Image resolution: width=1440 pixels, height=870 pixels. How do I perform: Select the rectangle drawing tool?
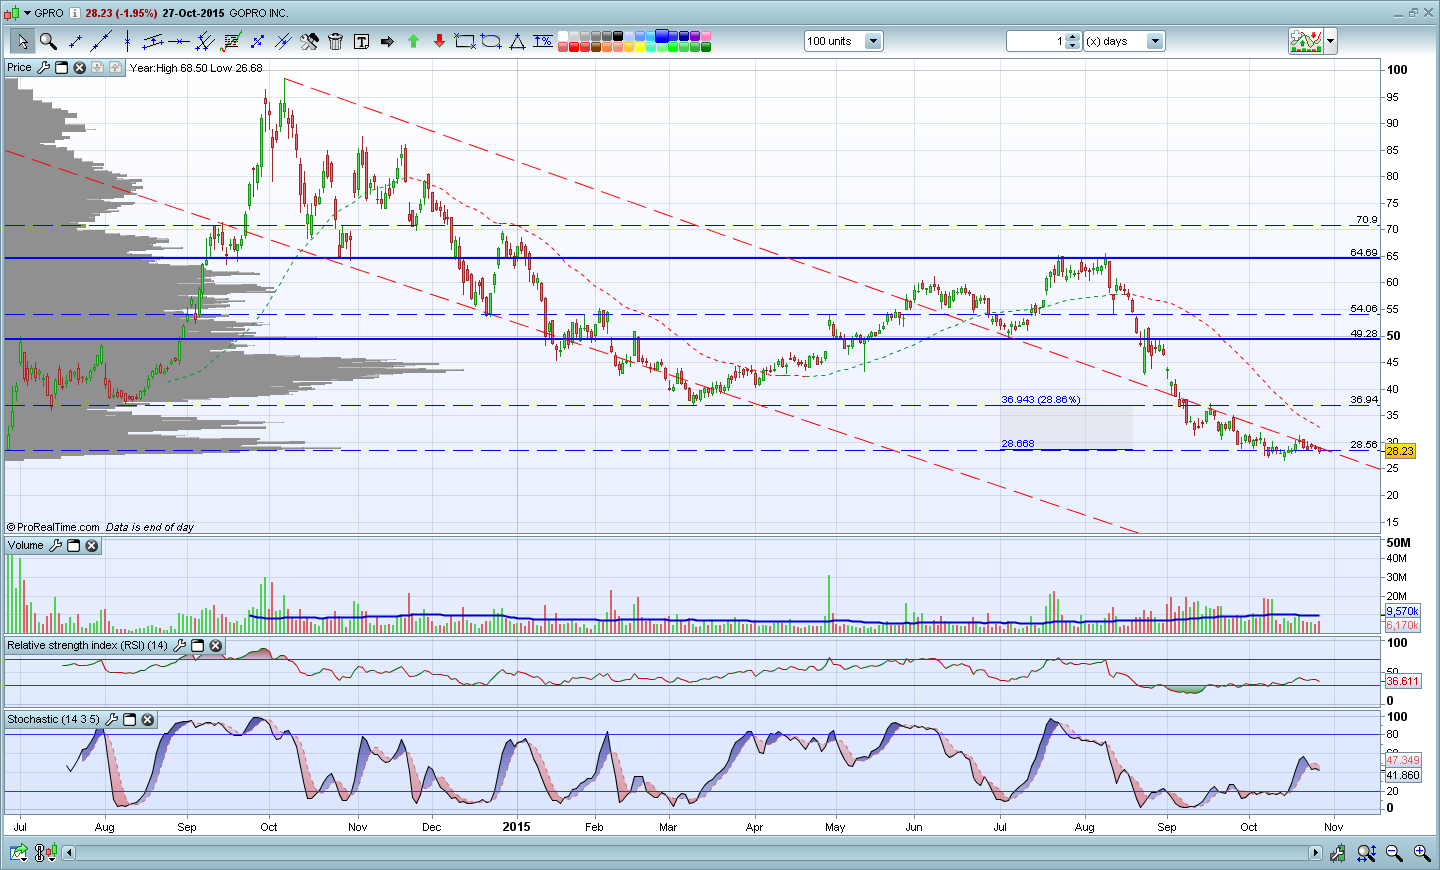tap(465, 41)
